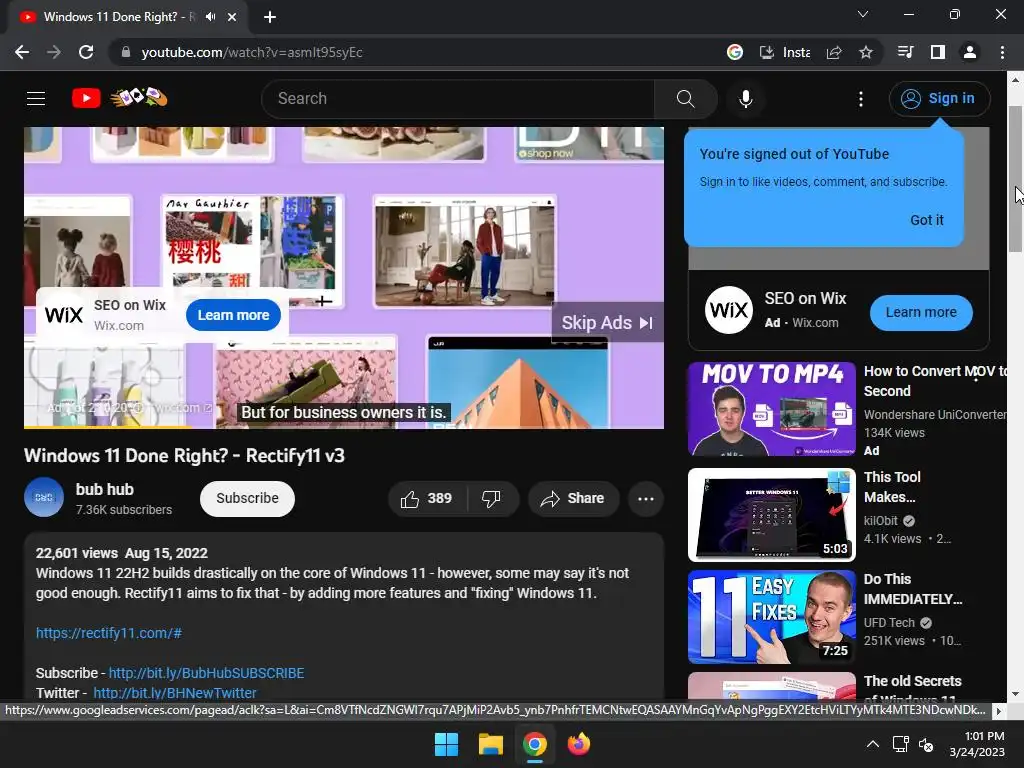Go back in browser history
Screen dimensions: 1024x768
pos(22,52)
